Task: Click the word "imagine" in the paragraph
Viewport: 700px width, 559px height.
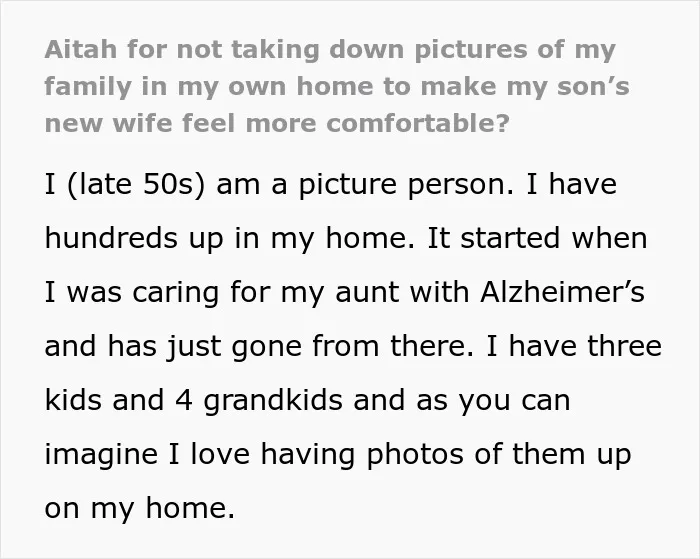Action: click(x=101, y=455)
